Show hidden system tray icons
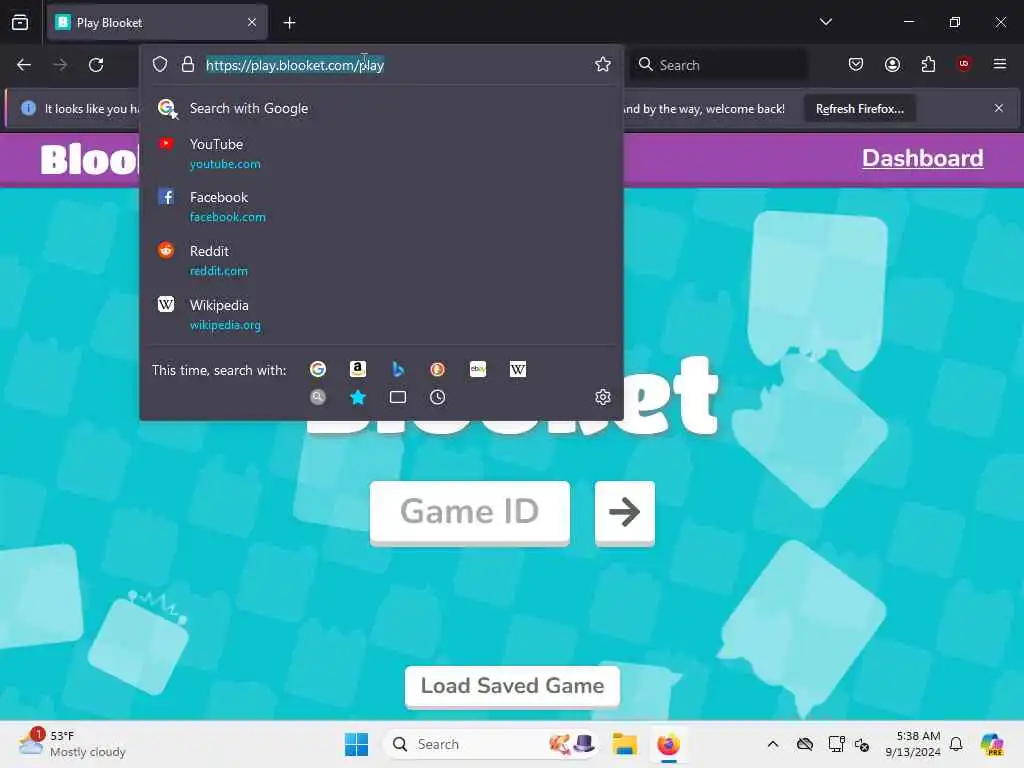The height and width of the screenshot is (768, 1024). tap(773, 744)
